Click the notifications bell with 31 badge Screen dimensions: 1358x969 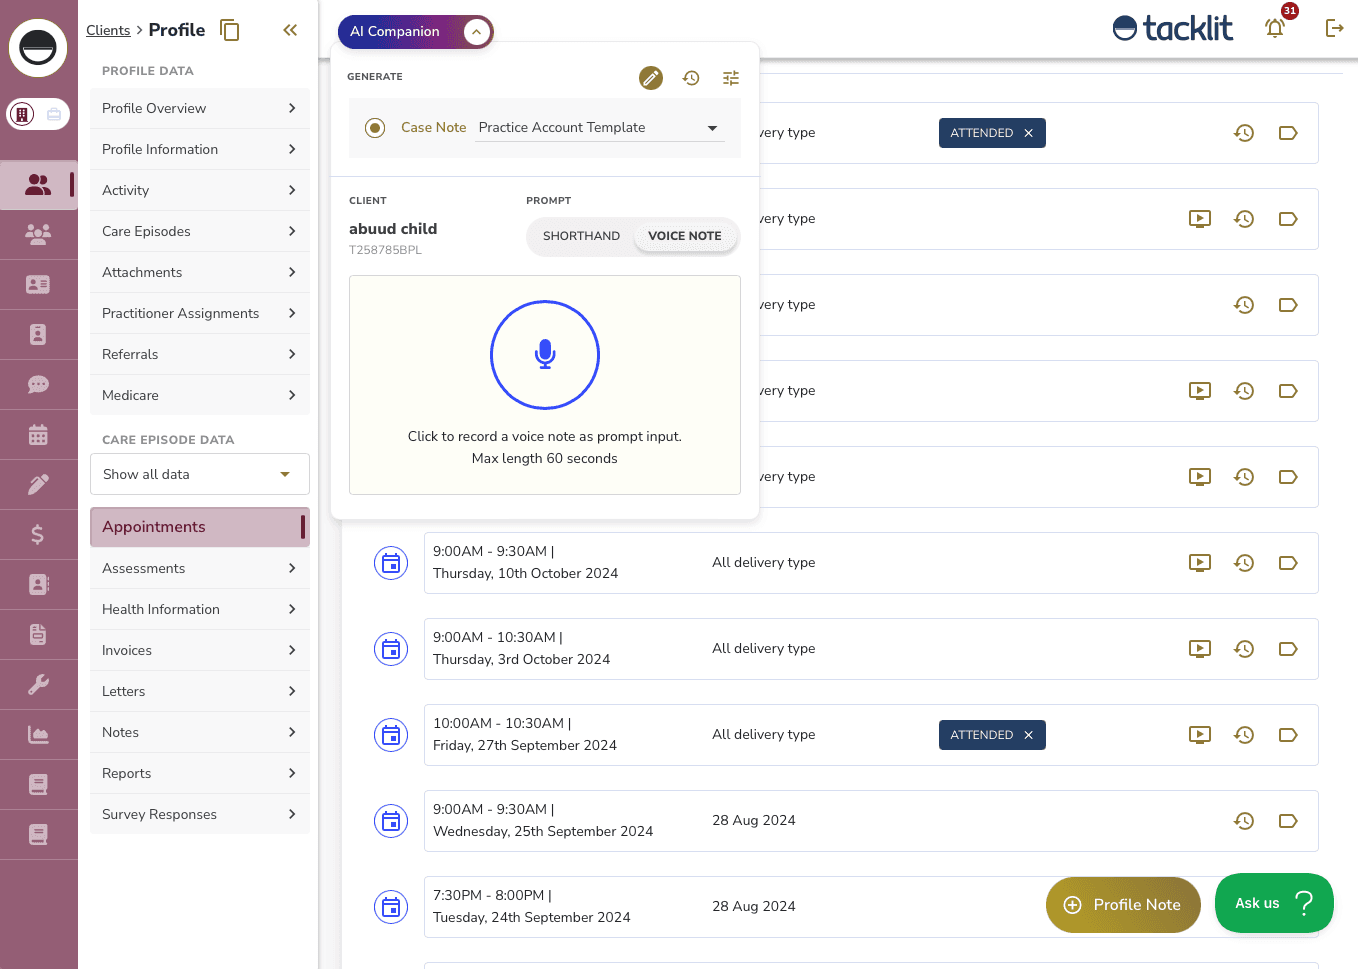(x=1275, y=27)
